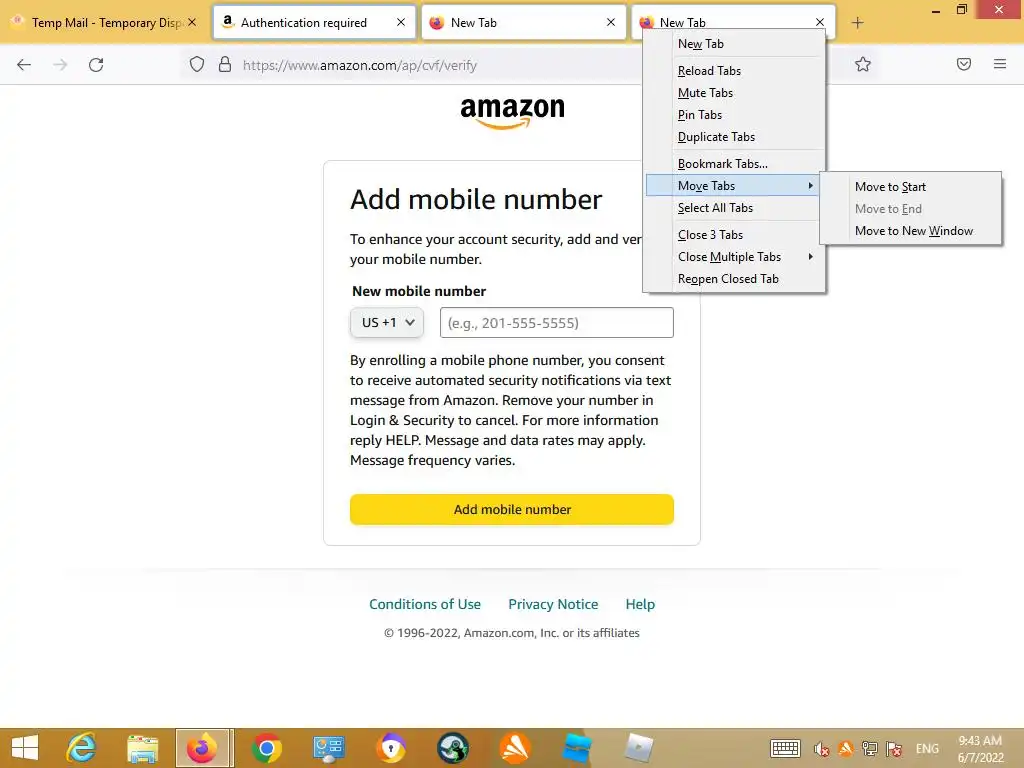1024x768 pixels.
Task: Switch to Temp Mail tab
Action: pyautogui.click(x=106, y=22)
